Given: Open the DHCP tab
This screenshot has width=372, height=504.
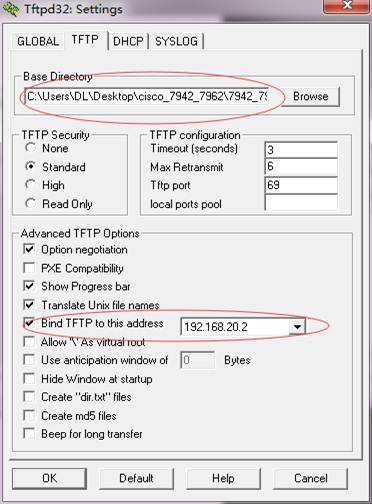Looking at the screenshot, I should coord(128,41).
